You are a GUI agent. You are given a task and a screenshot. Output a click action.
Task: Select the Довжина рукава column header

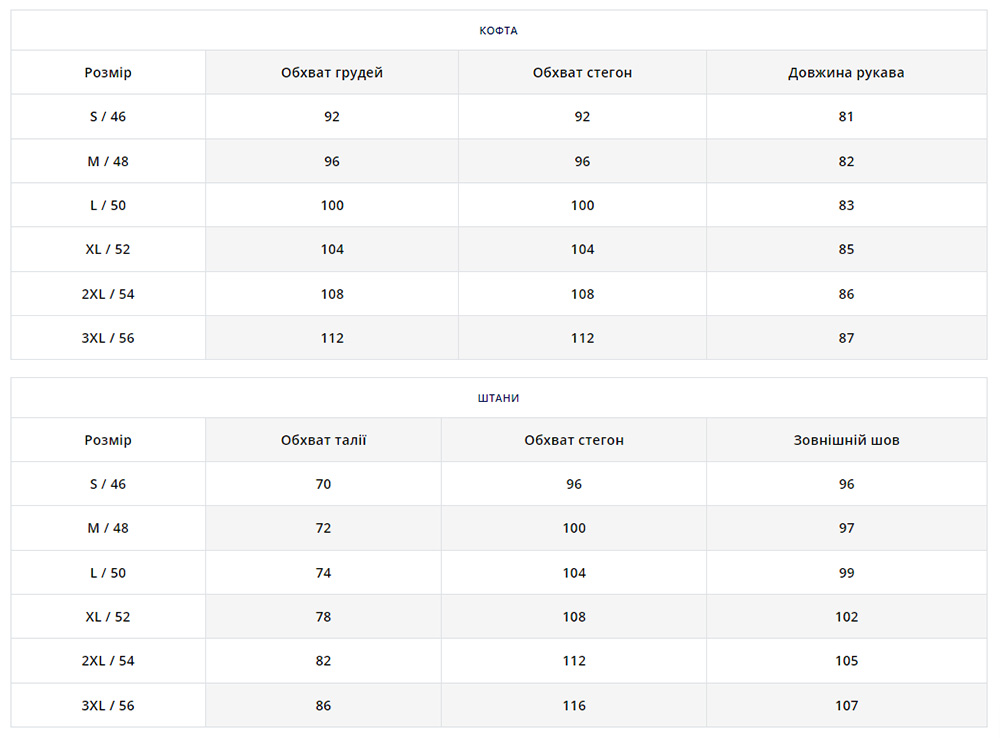coord(846,73)
